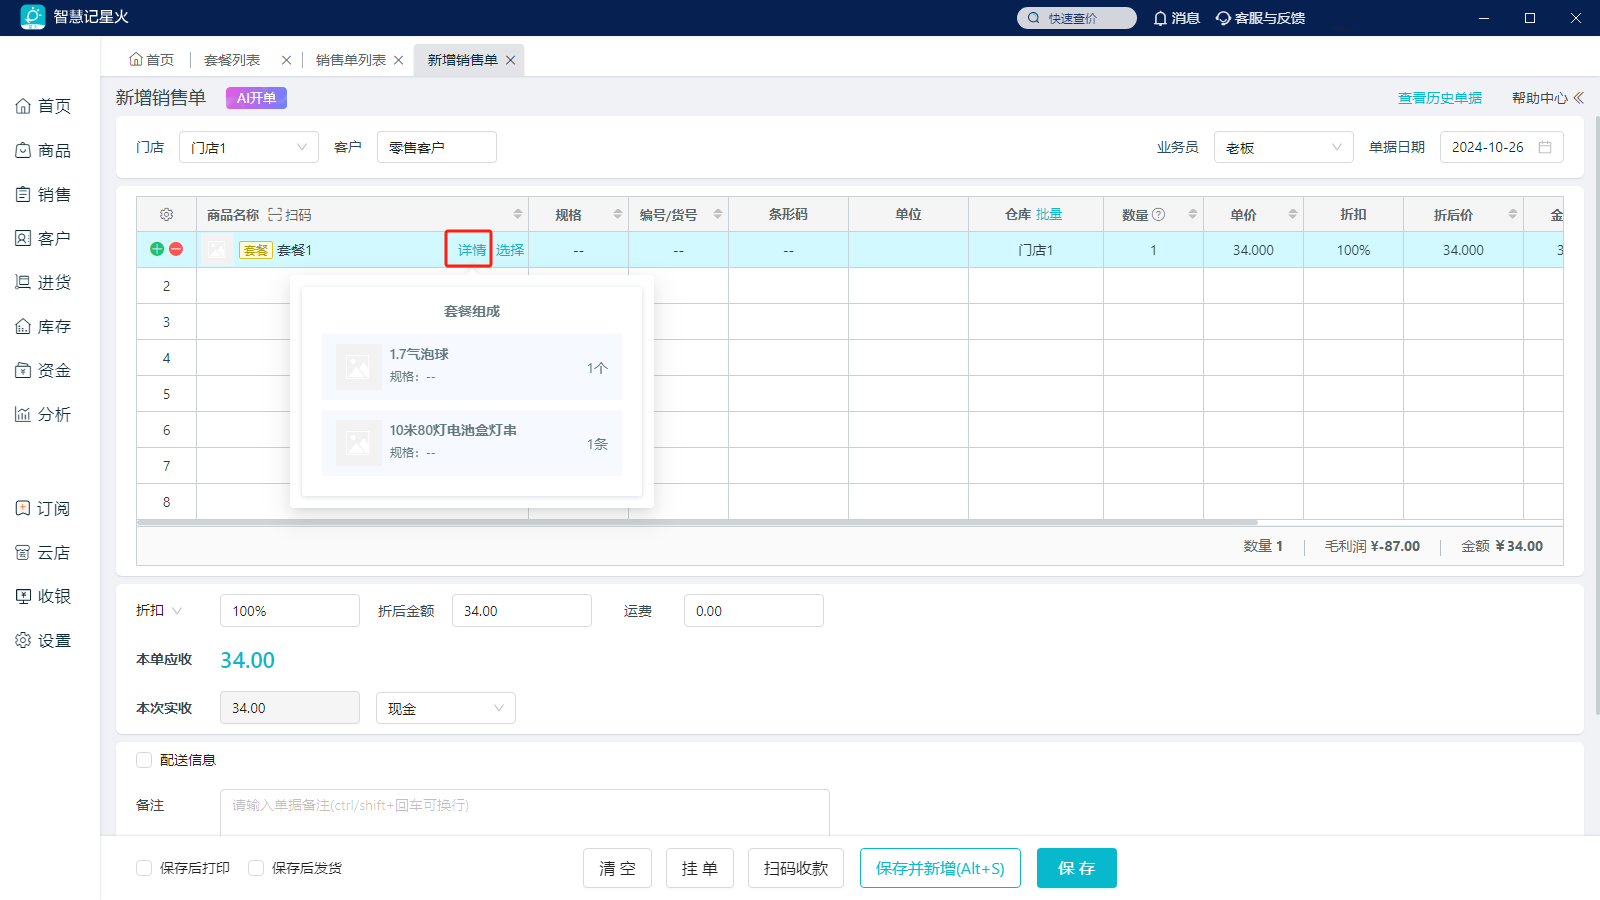
Task: Open 收银 in the left sidebar
Action: tap(43, 596)
